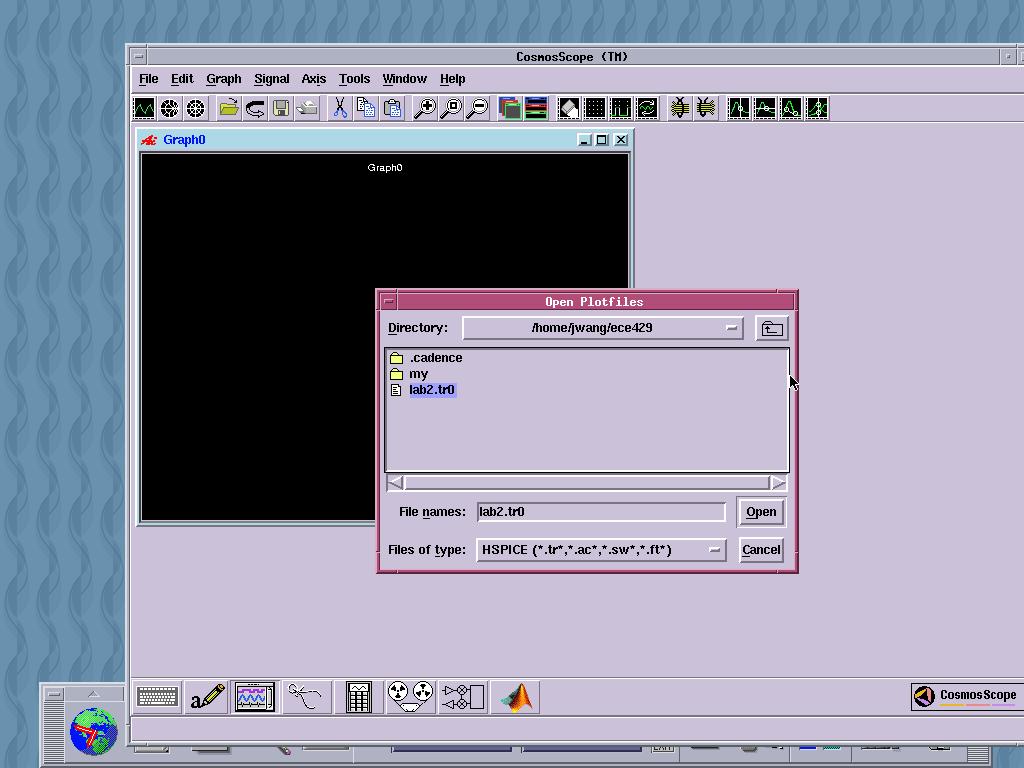Launch the MATLAB logo tool
Viewport: 1024px width, 768px height.
click(516, 697)
